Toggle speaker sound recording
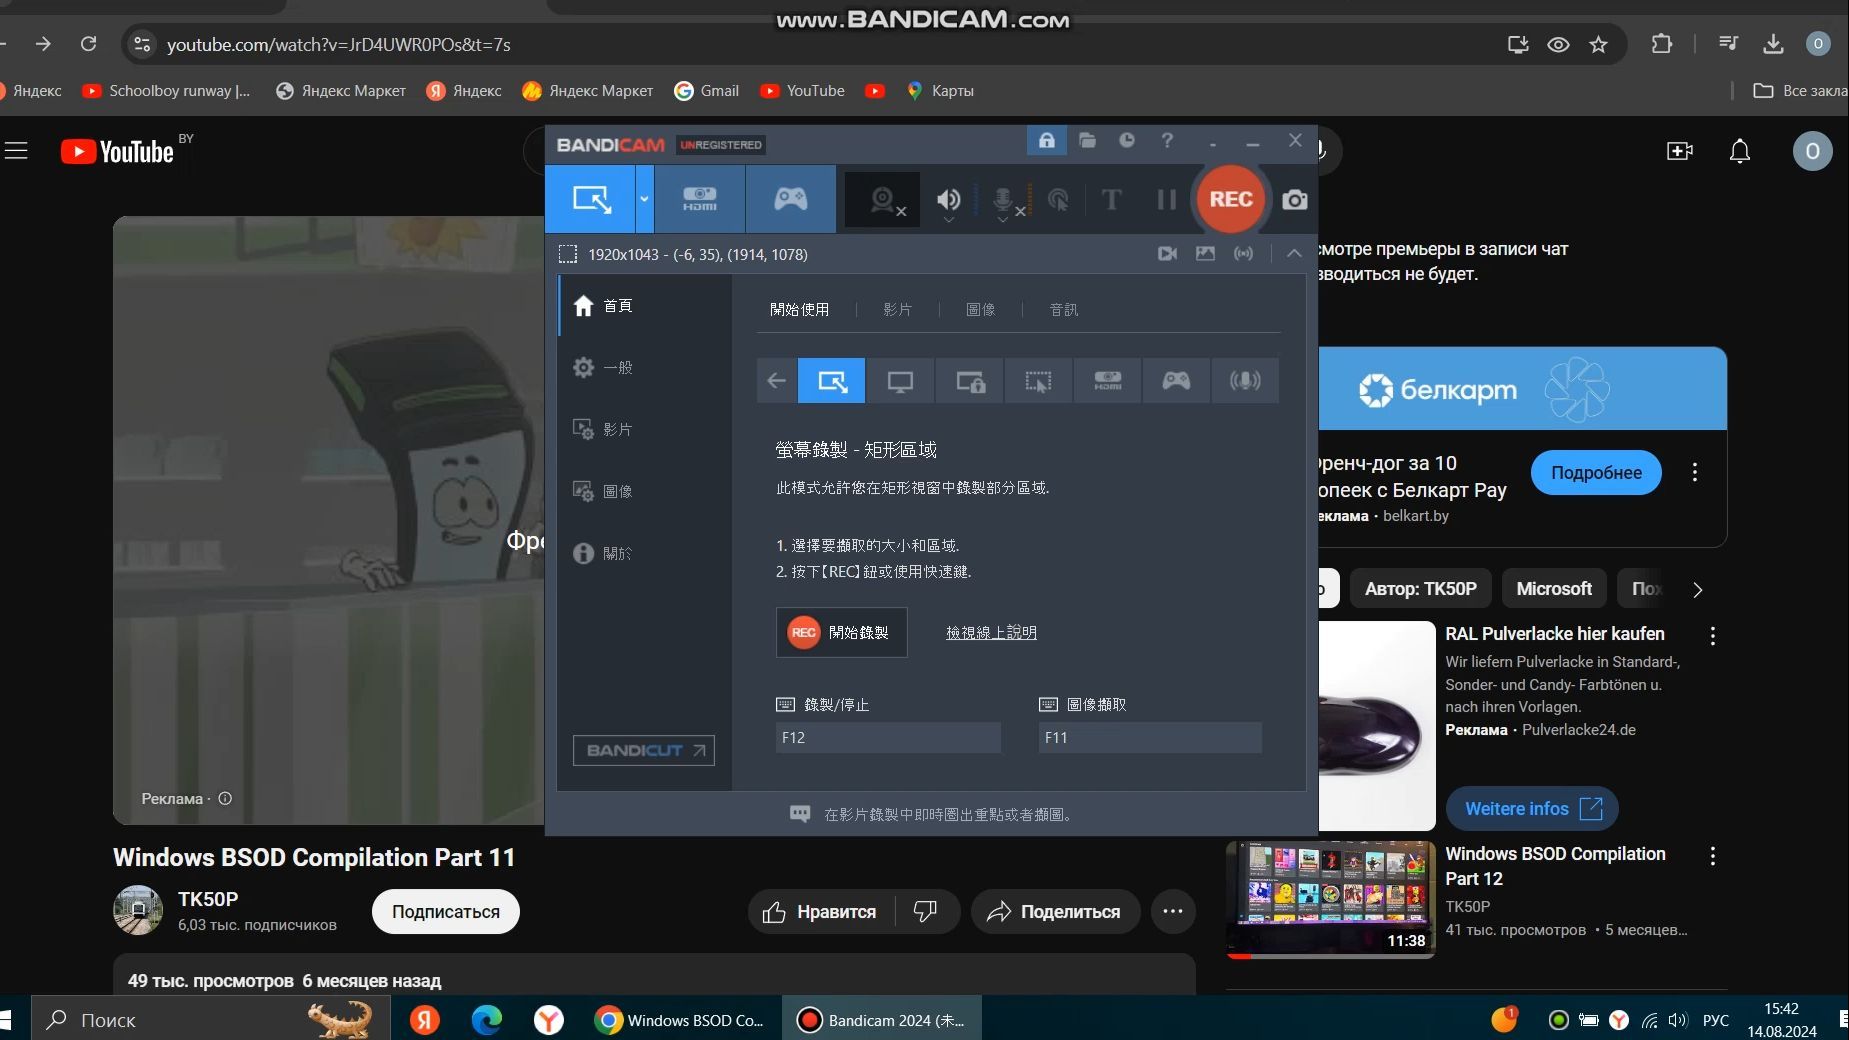 (x=948, y=200)
